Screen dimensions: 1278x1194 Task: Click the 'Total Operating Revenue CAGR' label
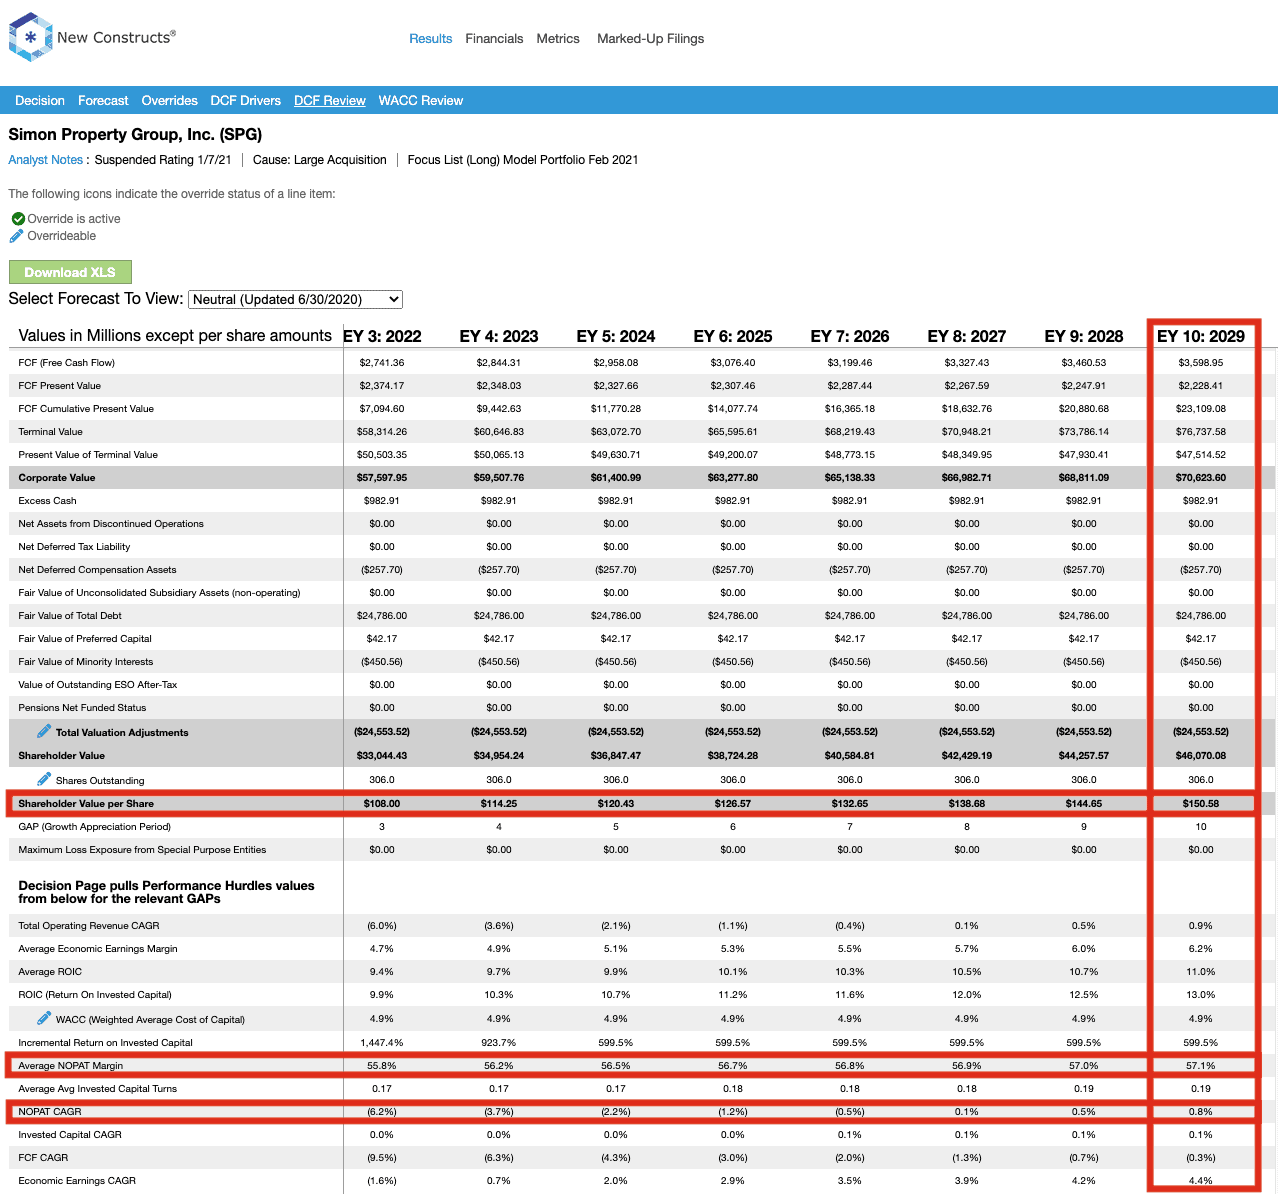pos(89,926)
